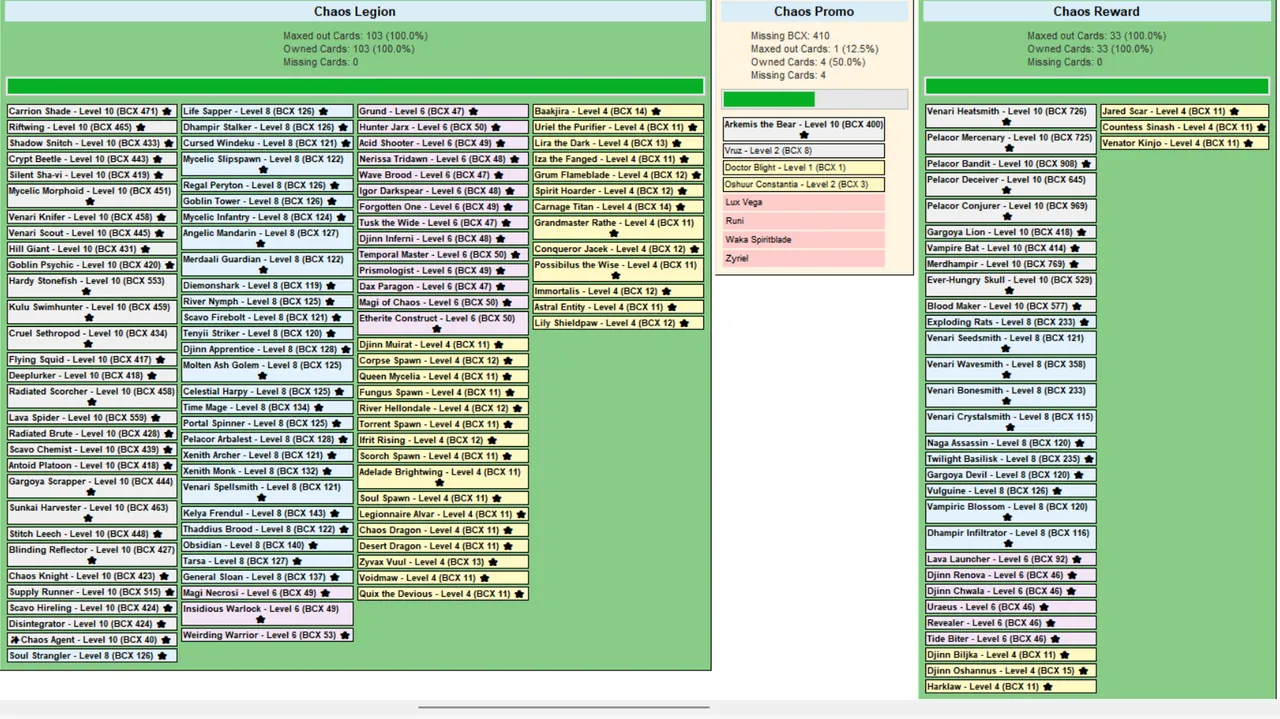Click the star next to Gargoya Lion
The height and width of the screenshot is (719, 1280).
1082,232
